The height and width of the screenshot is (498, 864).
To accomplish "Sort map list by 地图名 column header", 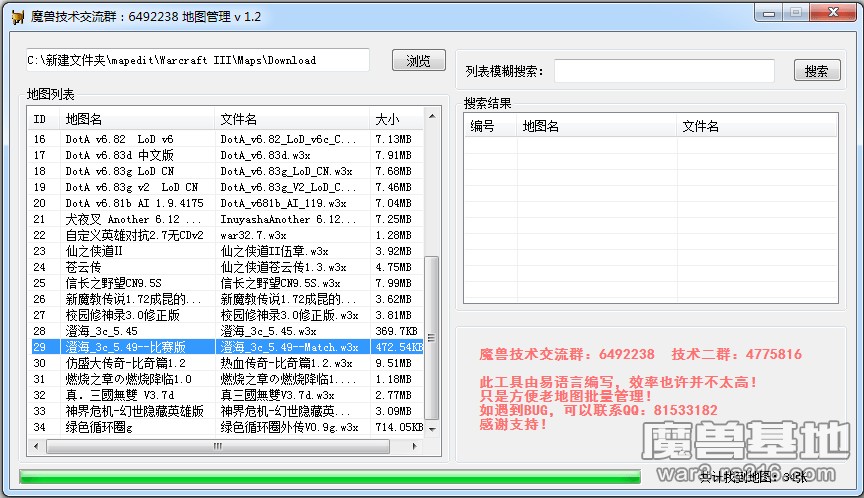I will [137, 119].
